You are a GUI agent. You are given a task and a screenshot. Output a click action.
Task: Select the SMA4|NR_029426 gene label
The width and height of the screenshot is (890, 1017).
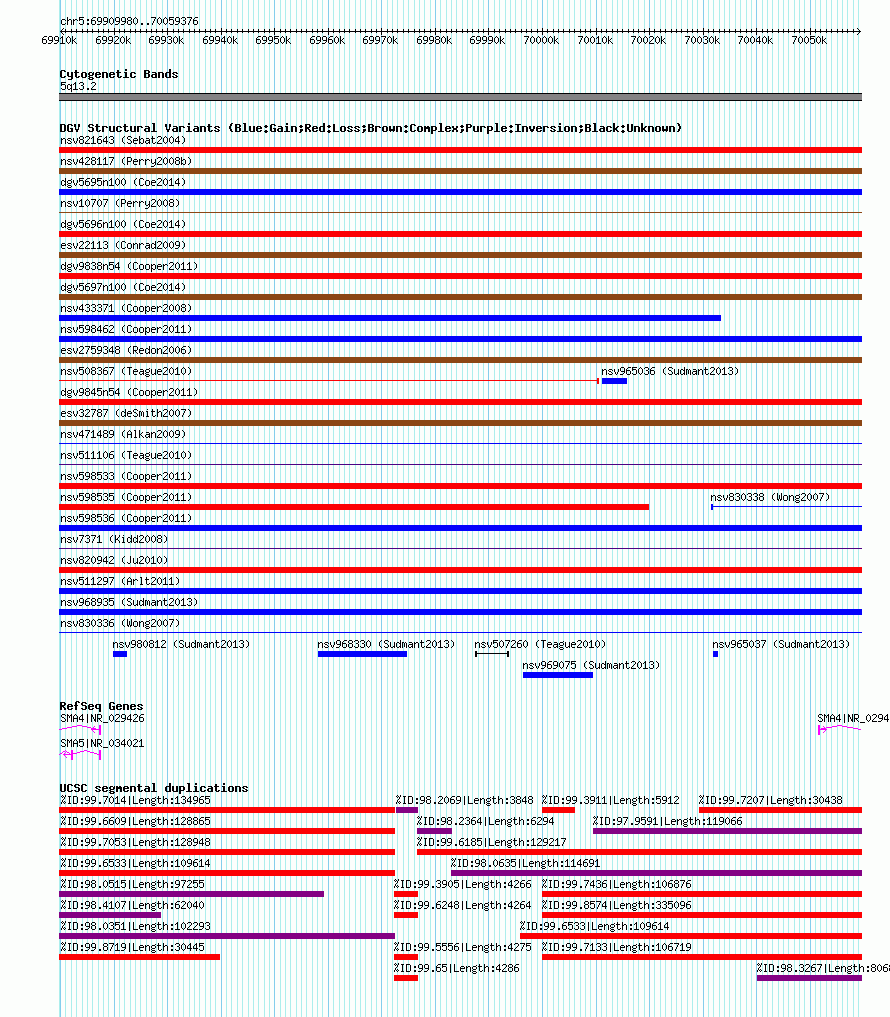[x=102, y=718]
